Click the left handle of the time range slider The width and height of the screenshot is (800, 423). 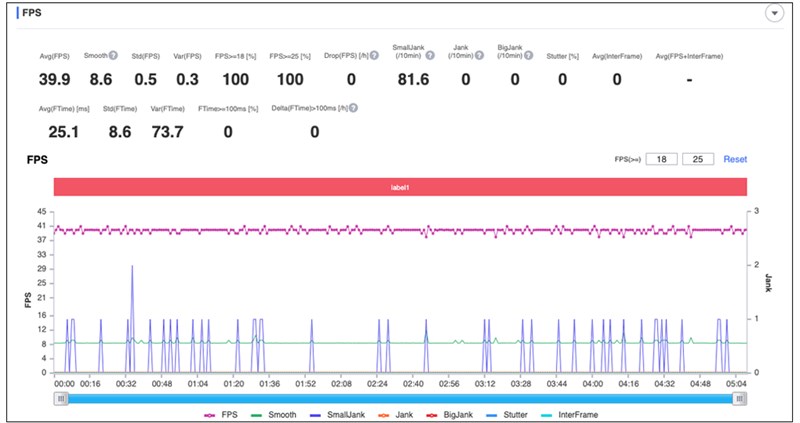coord(61,398)
